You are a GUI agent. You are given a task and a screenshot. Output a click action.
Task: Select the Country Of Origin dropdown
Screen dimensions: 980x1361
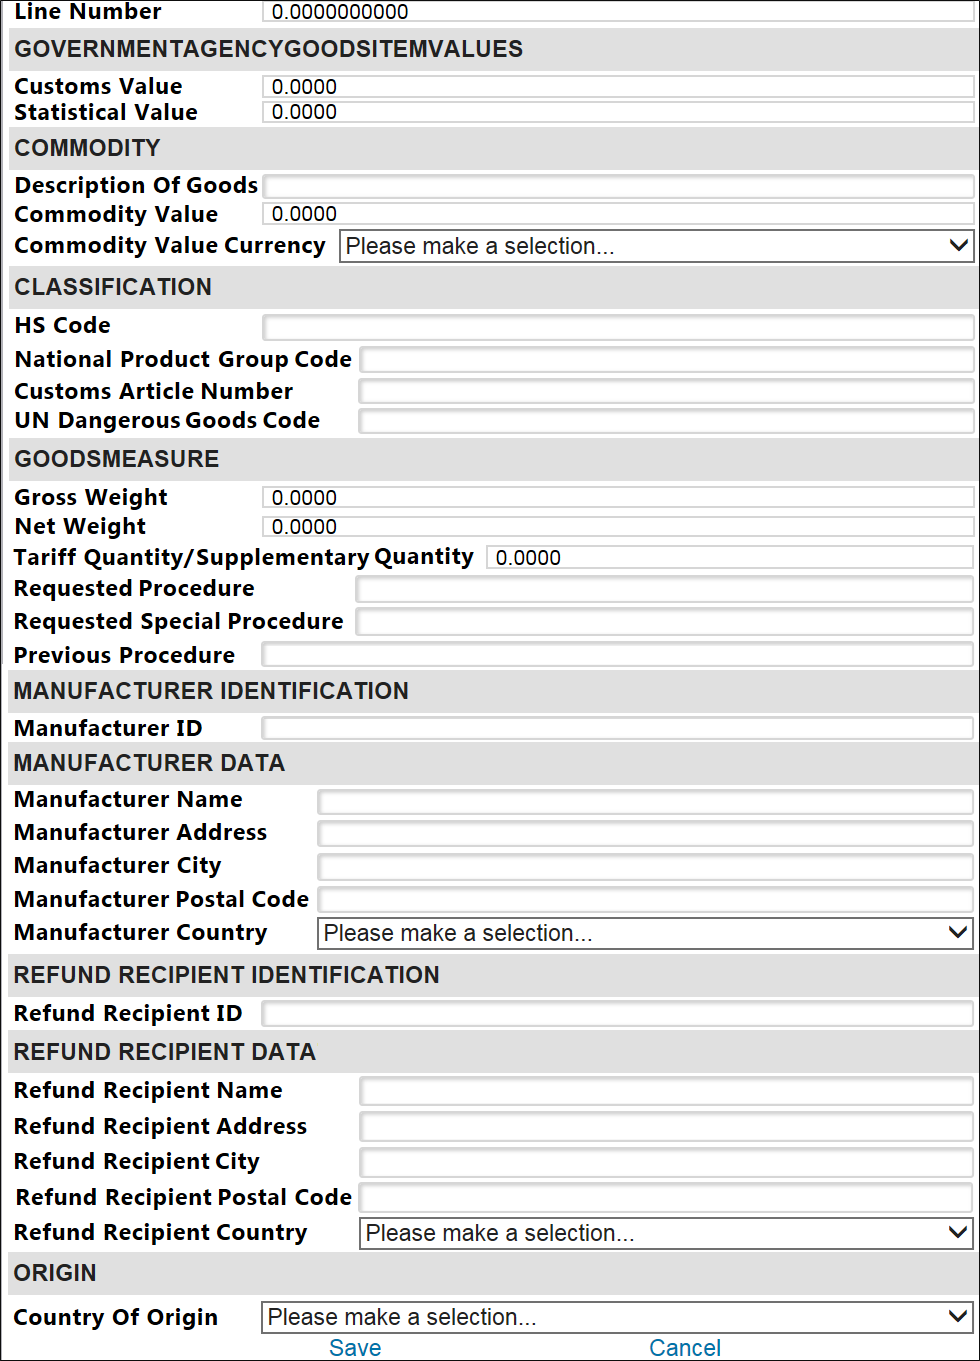[617, 1317]
